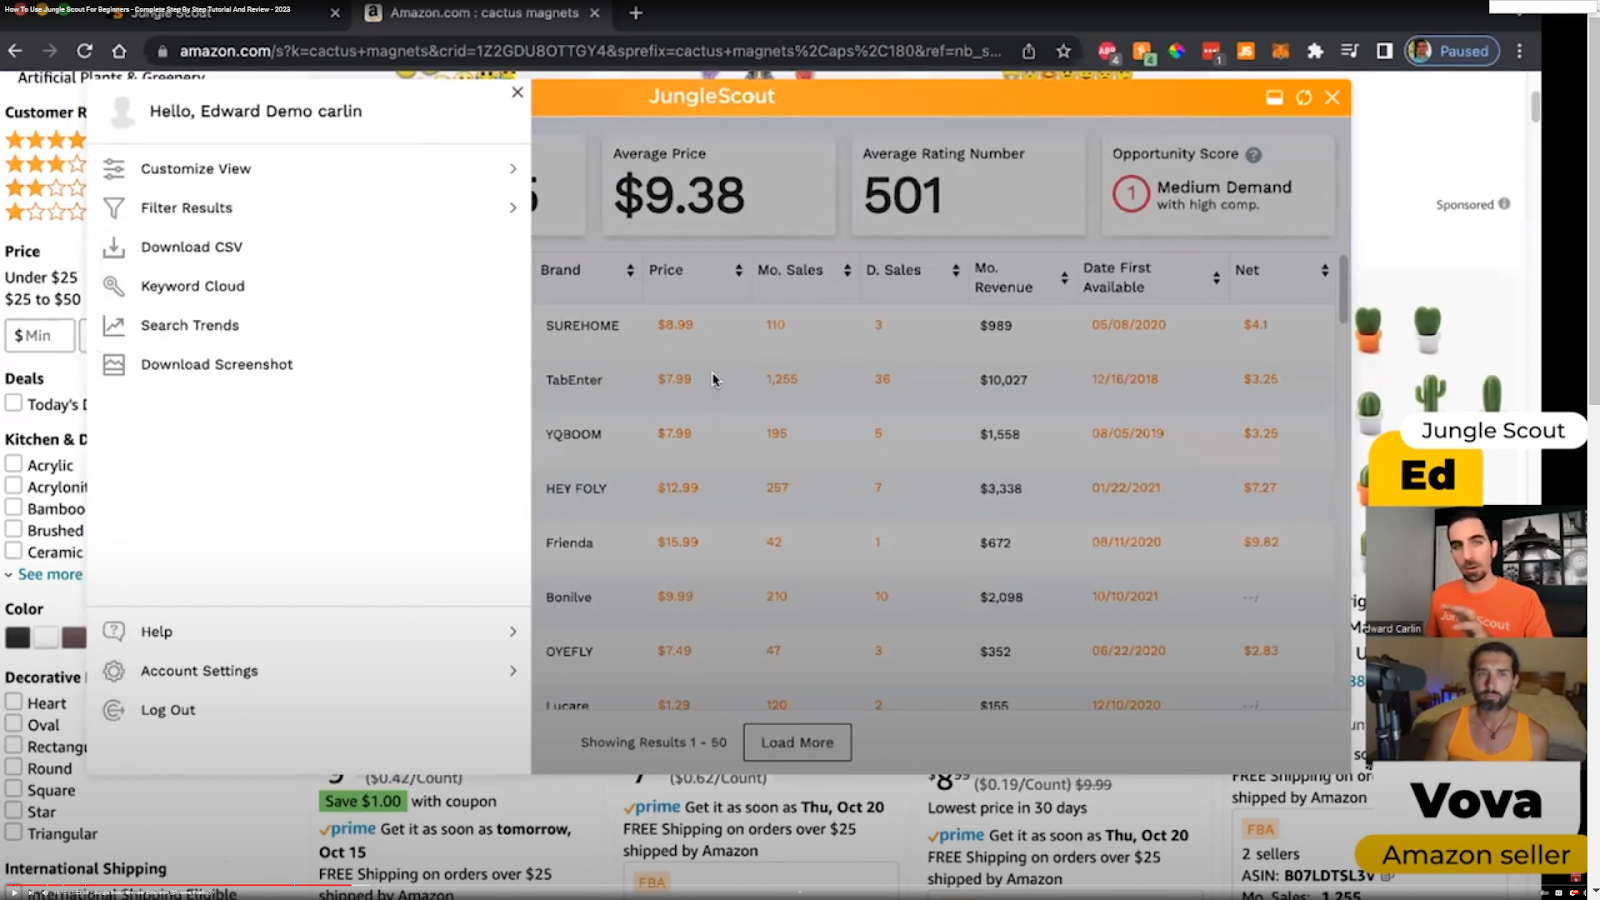Screen dimensions: 1600x900
Task: Tick the Ceramic material checkbox
Action: pos(14,551)
